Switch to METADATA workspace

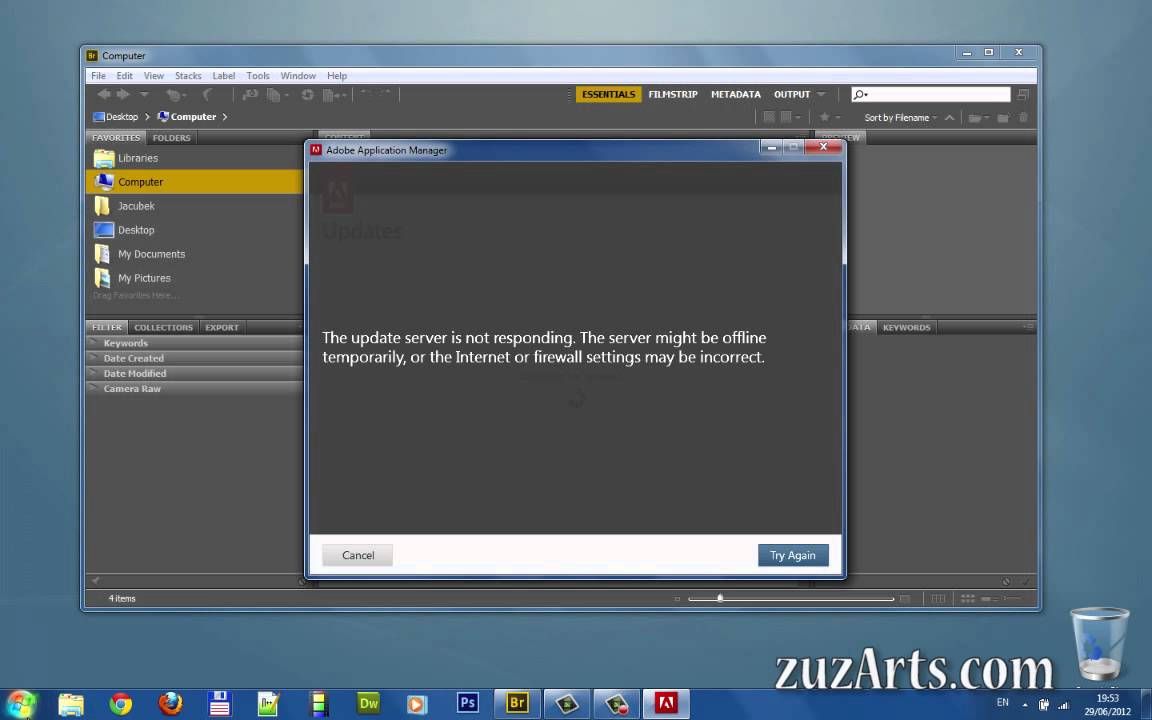(x=735, y=94)
